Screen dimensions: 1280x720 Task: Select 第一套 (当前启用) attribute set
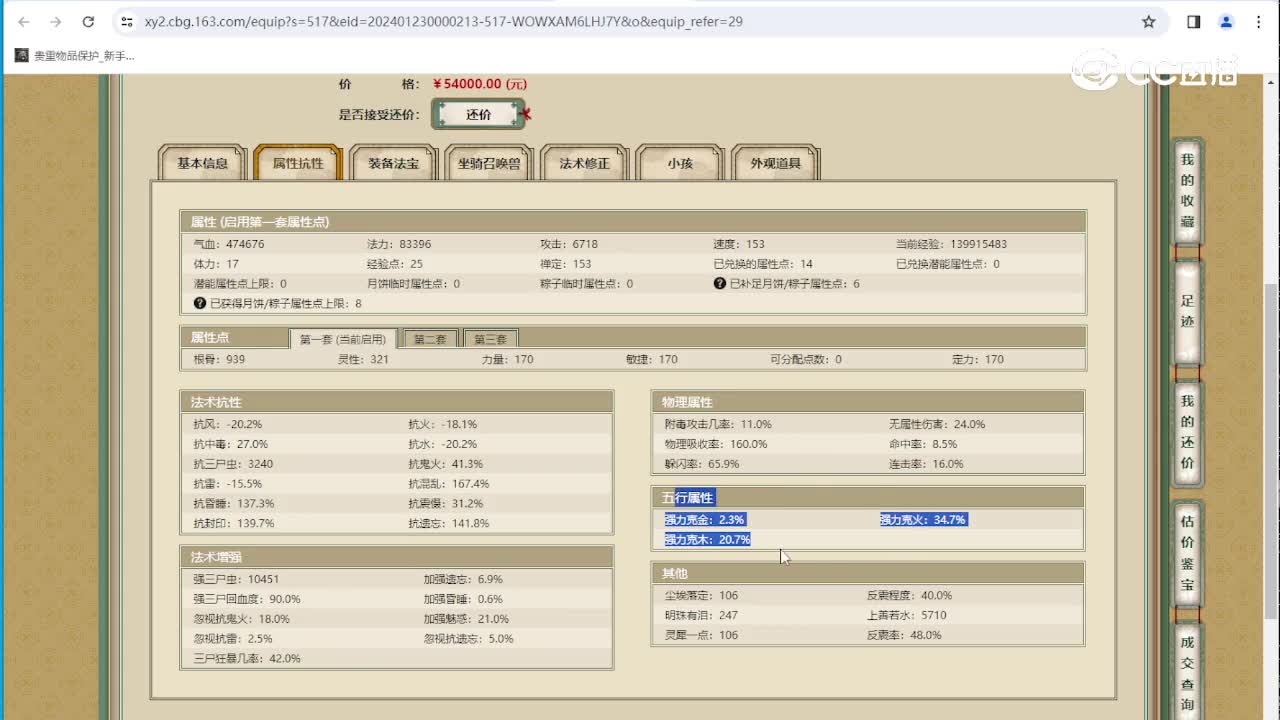[x=343, y=339]
